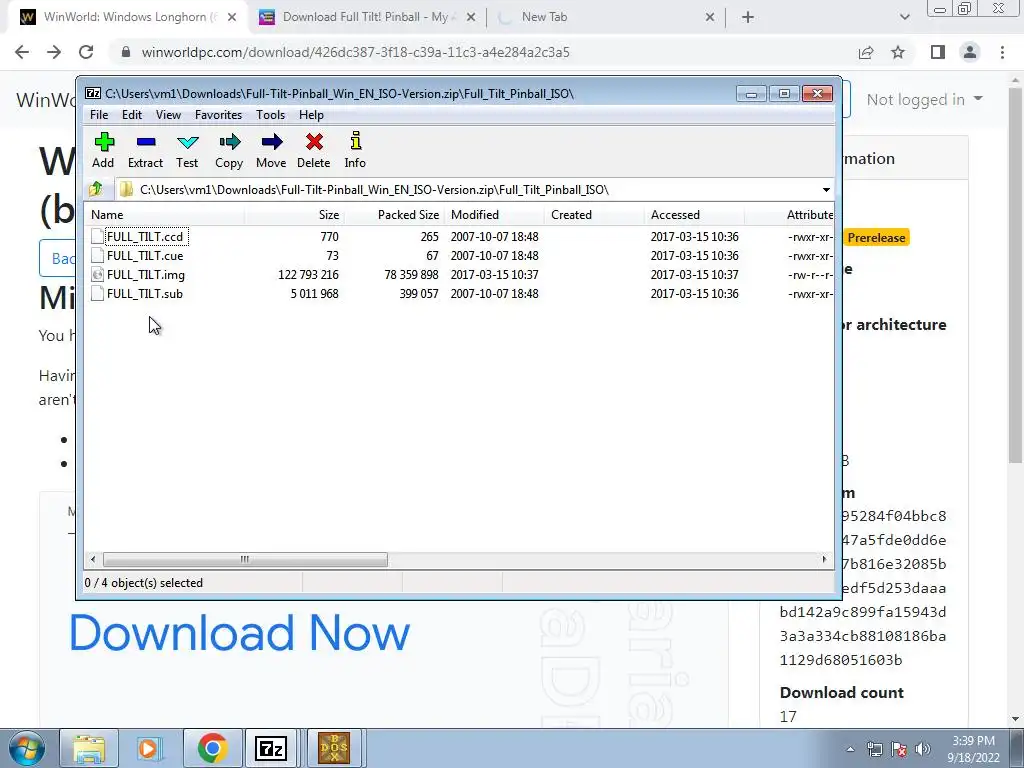Click the Chrome address bar URL
The height and width of the screenshot is (768, 1024).
point(355,52)
